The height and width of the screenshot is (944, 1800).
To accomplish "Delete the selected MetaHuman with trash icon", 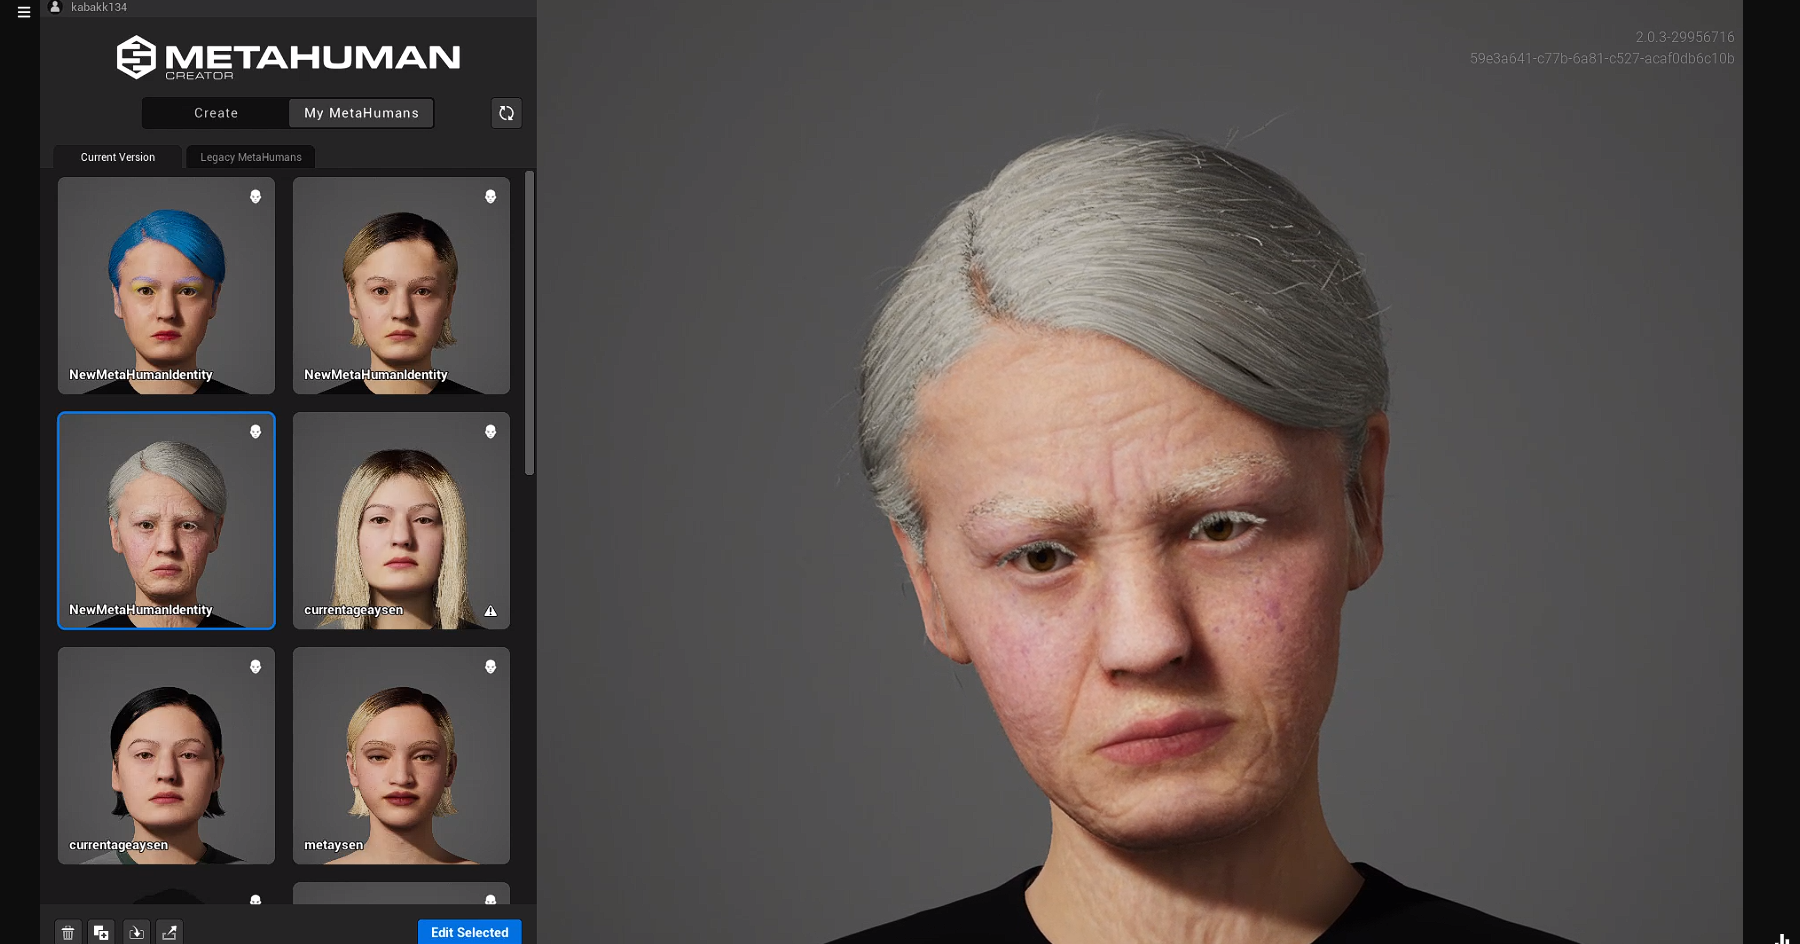I will (x=68, y=932).
